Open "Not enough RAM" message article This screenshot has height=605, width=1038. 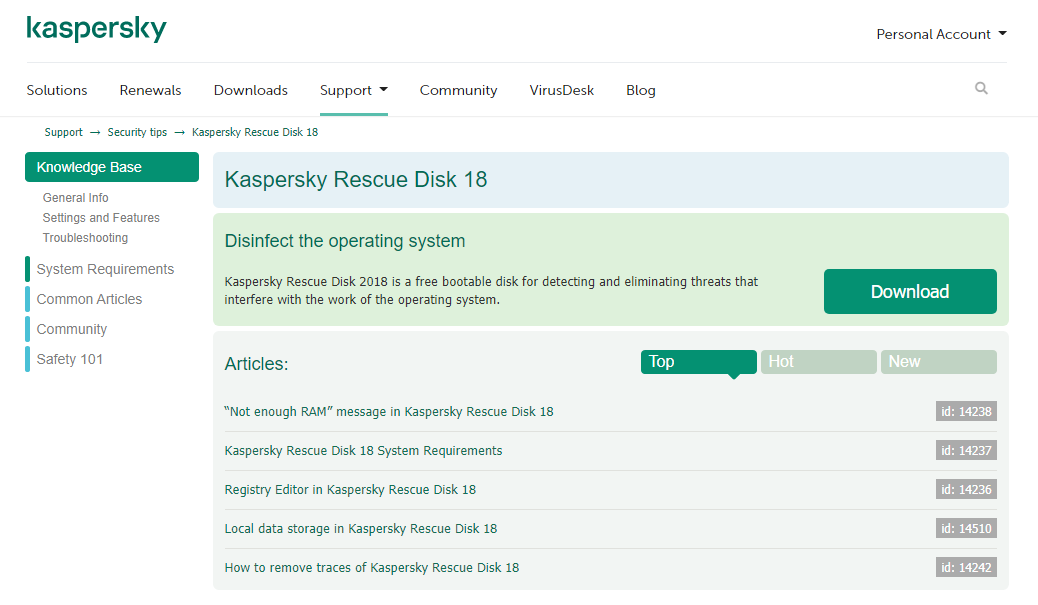tap(389, 412)
